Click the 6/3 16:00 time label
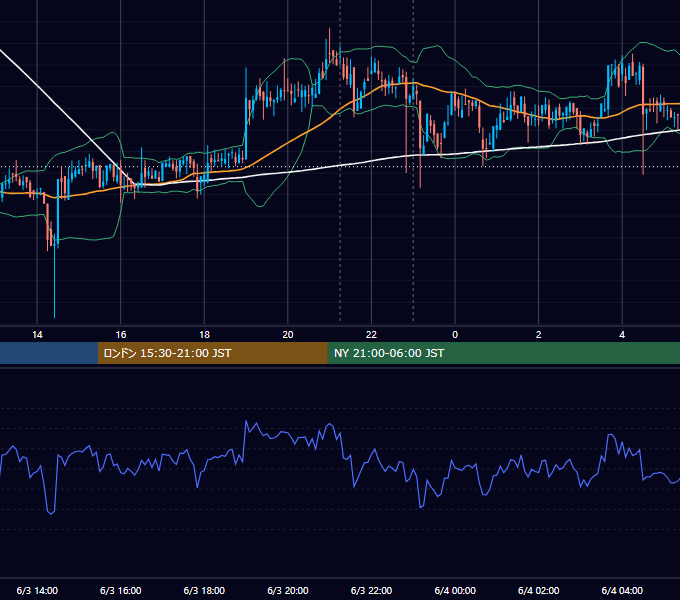The image size is (680, 600). (121, 590)
